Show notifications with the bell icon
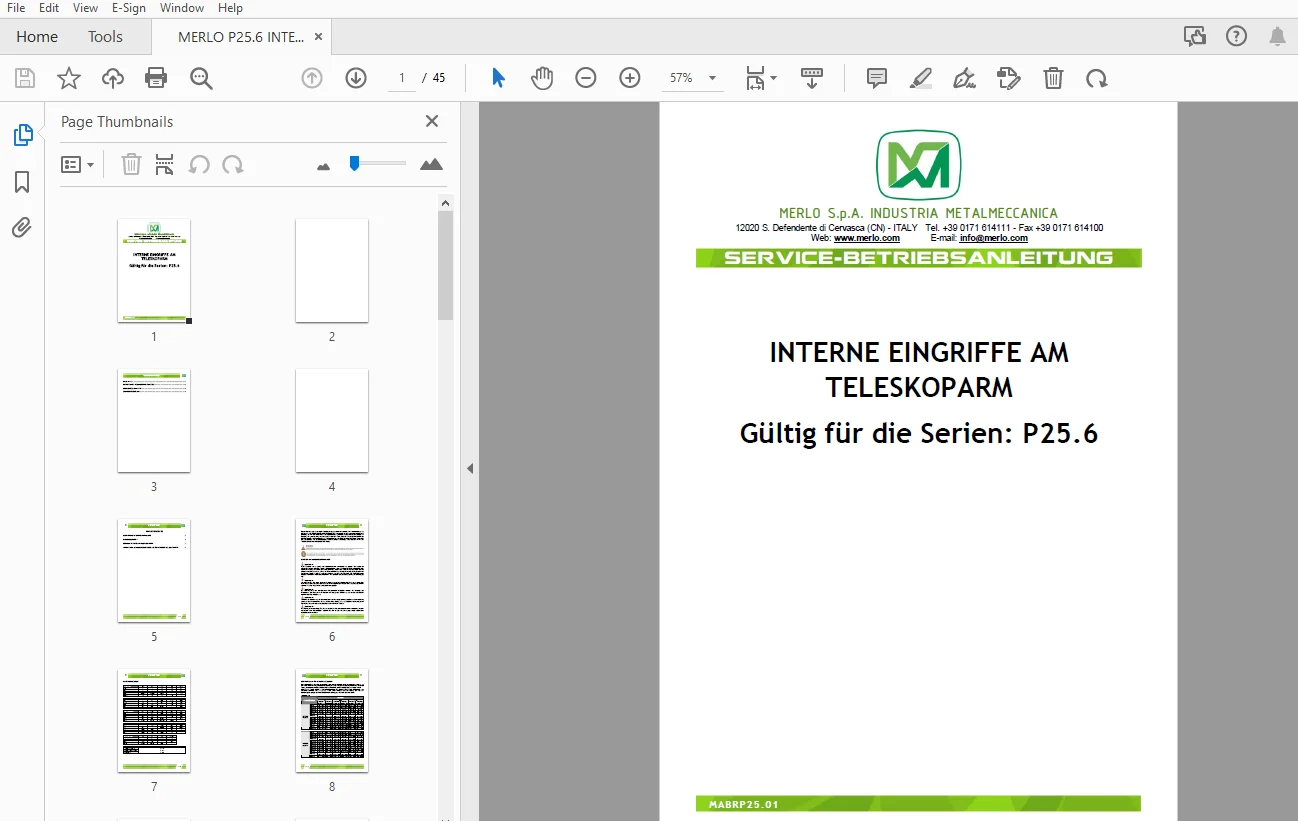Viewport: 1298px width, 821px height. [1277, 36]
